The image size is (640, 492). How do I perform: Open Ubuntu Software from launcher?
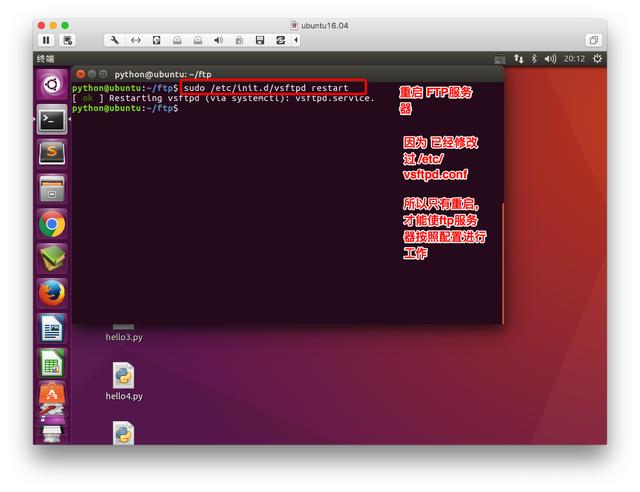point(52,394)
